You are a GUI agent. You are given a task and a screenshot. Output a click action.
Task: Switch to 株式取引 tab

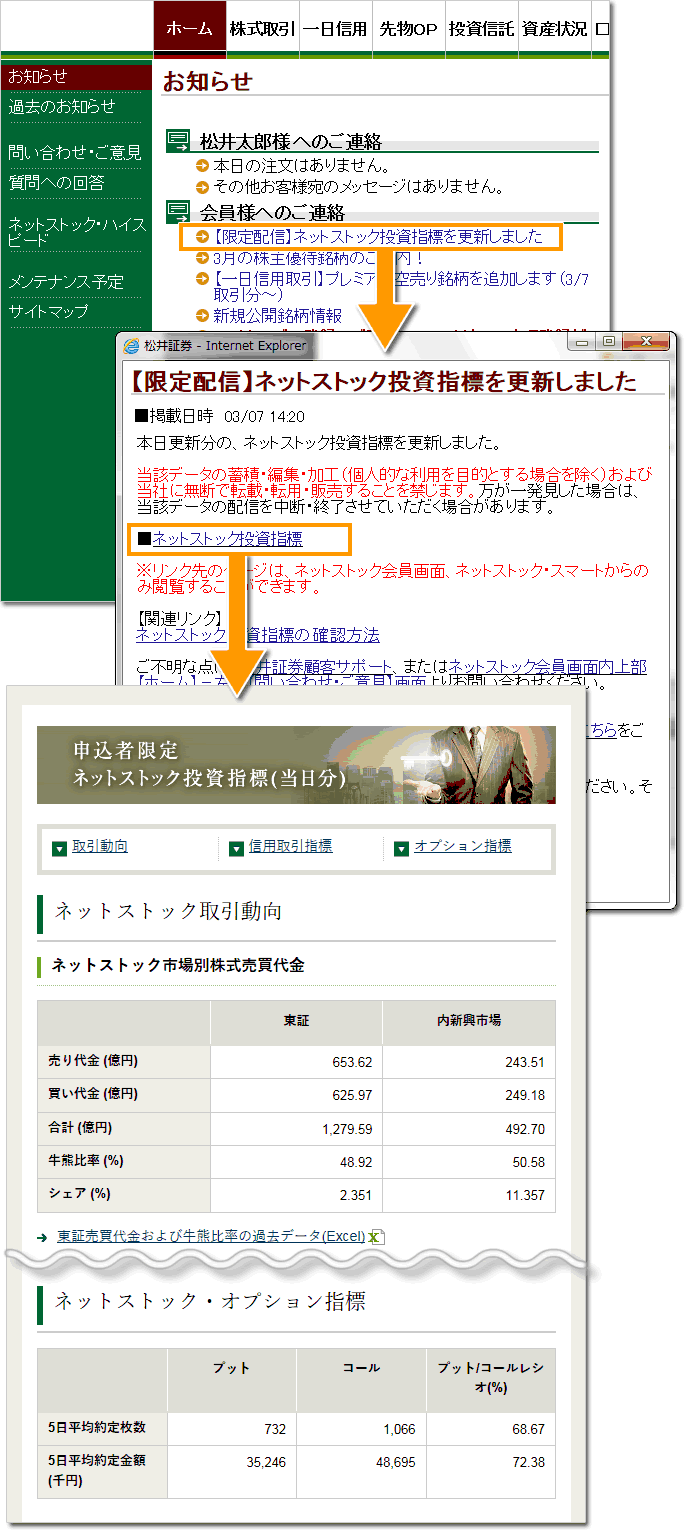[262, 29]
